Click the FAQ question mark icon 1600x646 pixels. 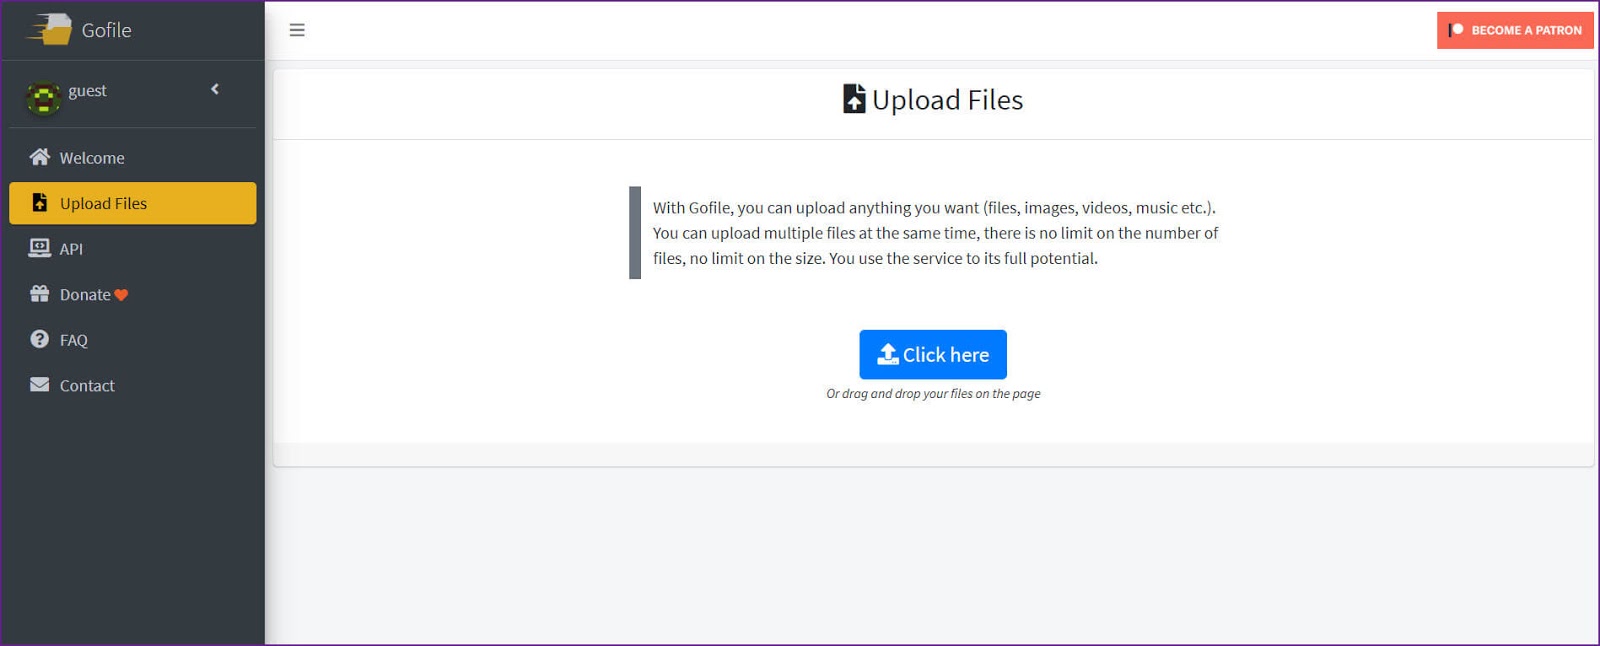39,339
